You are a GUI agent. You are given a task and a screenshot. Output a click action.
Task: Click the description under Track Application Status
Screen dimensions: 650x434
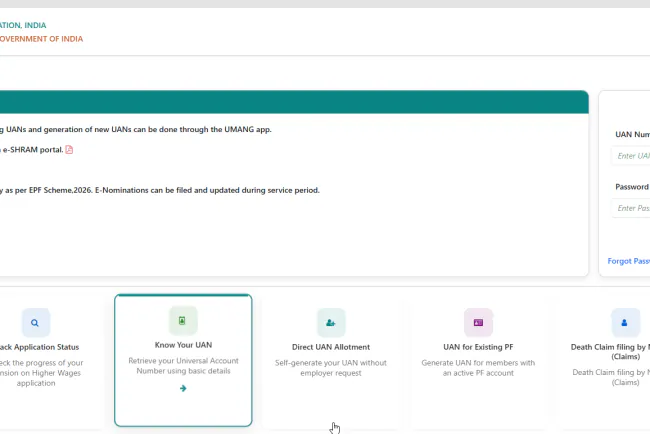point(41,373)
